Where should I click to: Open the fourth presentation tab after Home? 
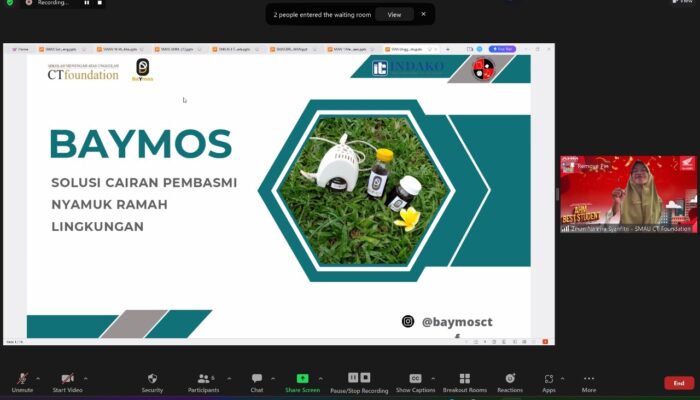[236, 50]
